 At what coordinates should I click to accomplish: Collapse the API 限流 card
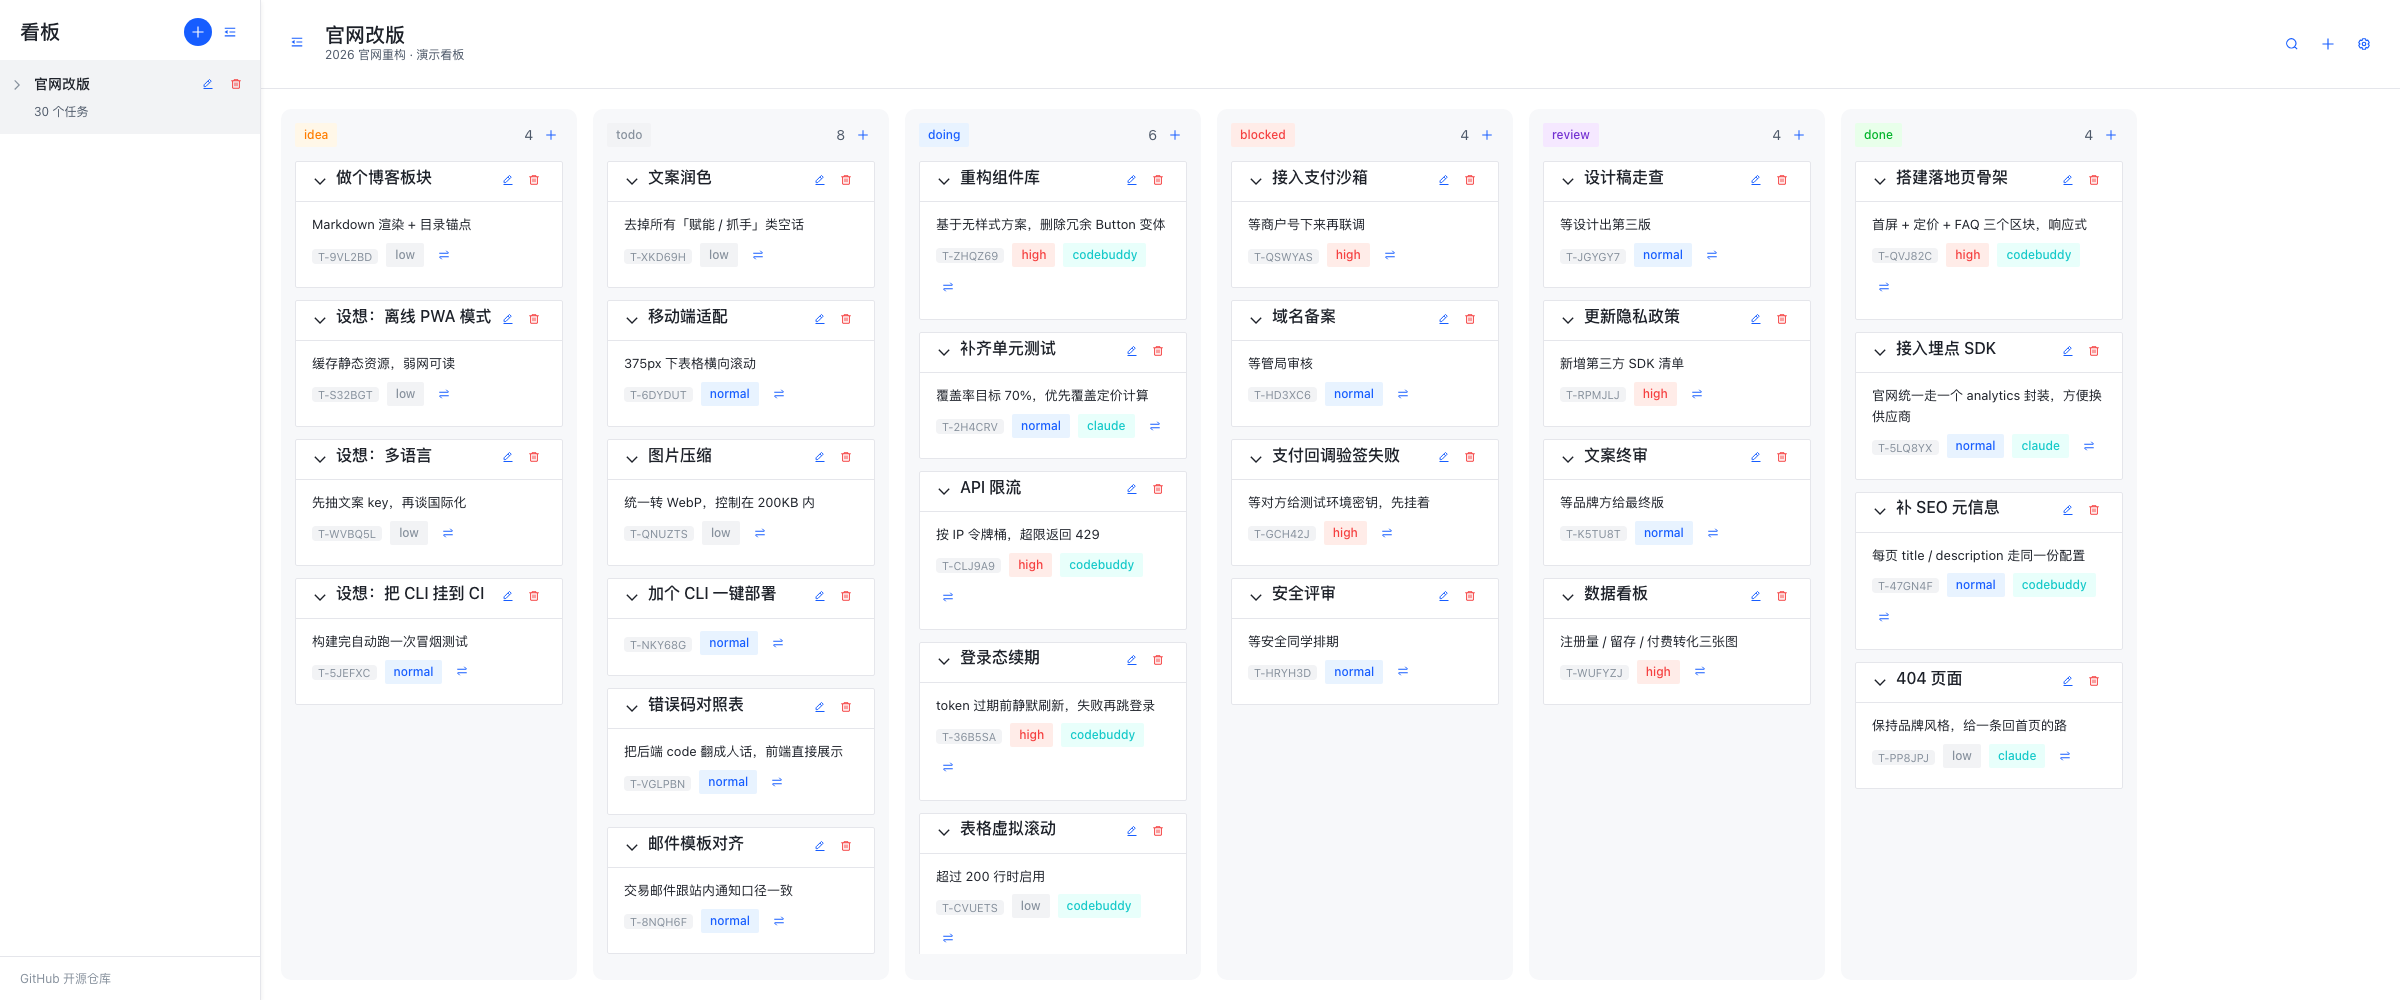(944, 490)
